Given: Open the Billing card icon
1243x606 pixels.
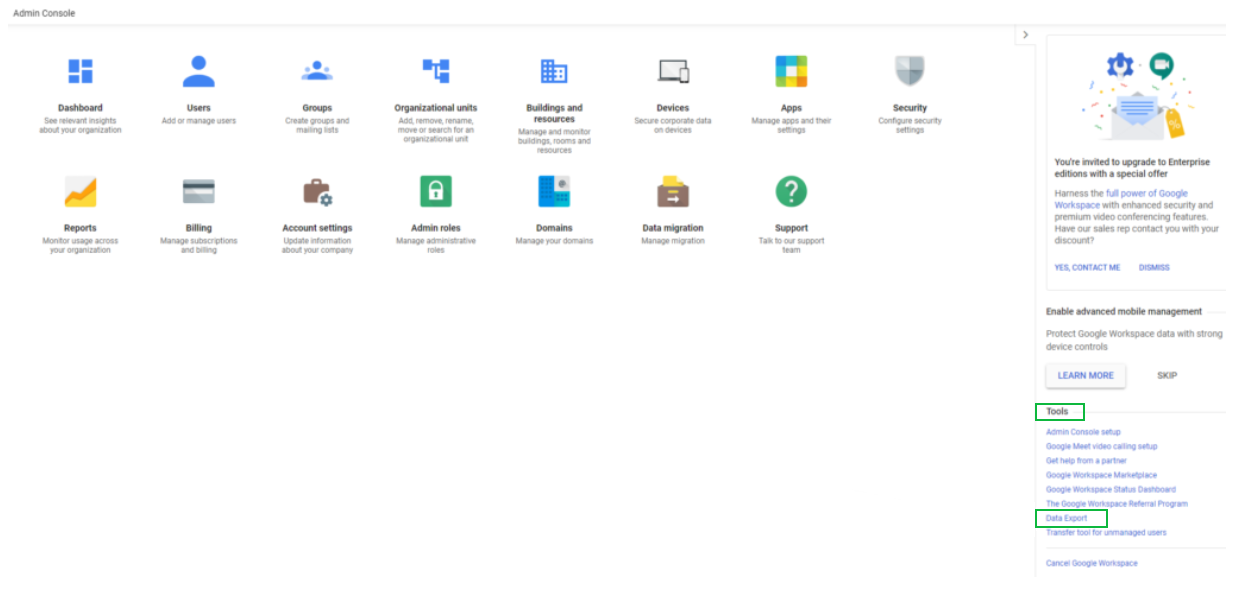Looking at the screenshot, I should click(198, 191).
